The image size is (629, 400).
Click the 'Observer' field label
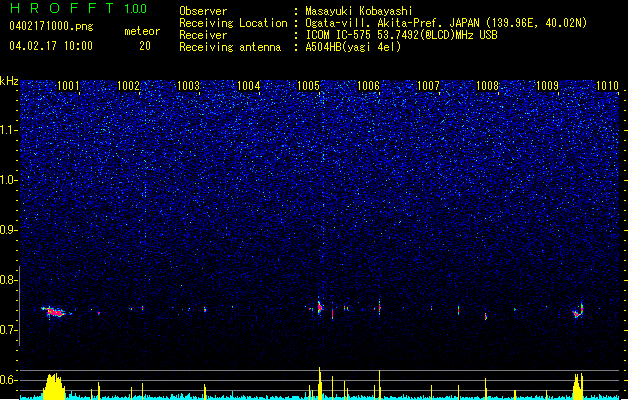click(203, 11)
